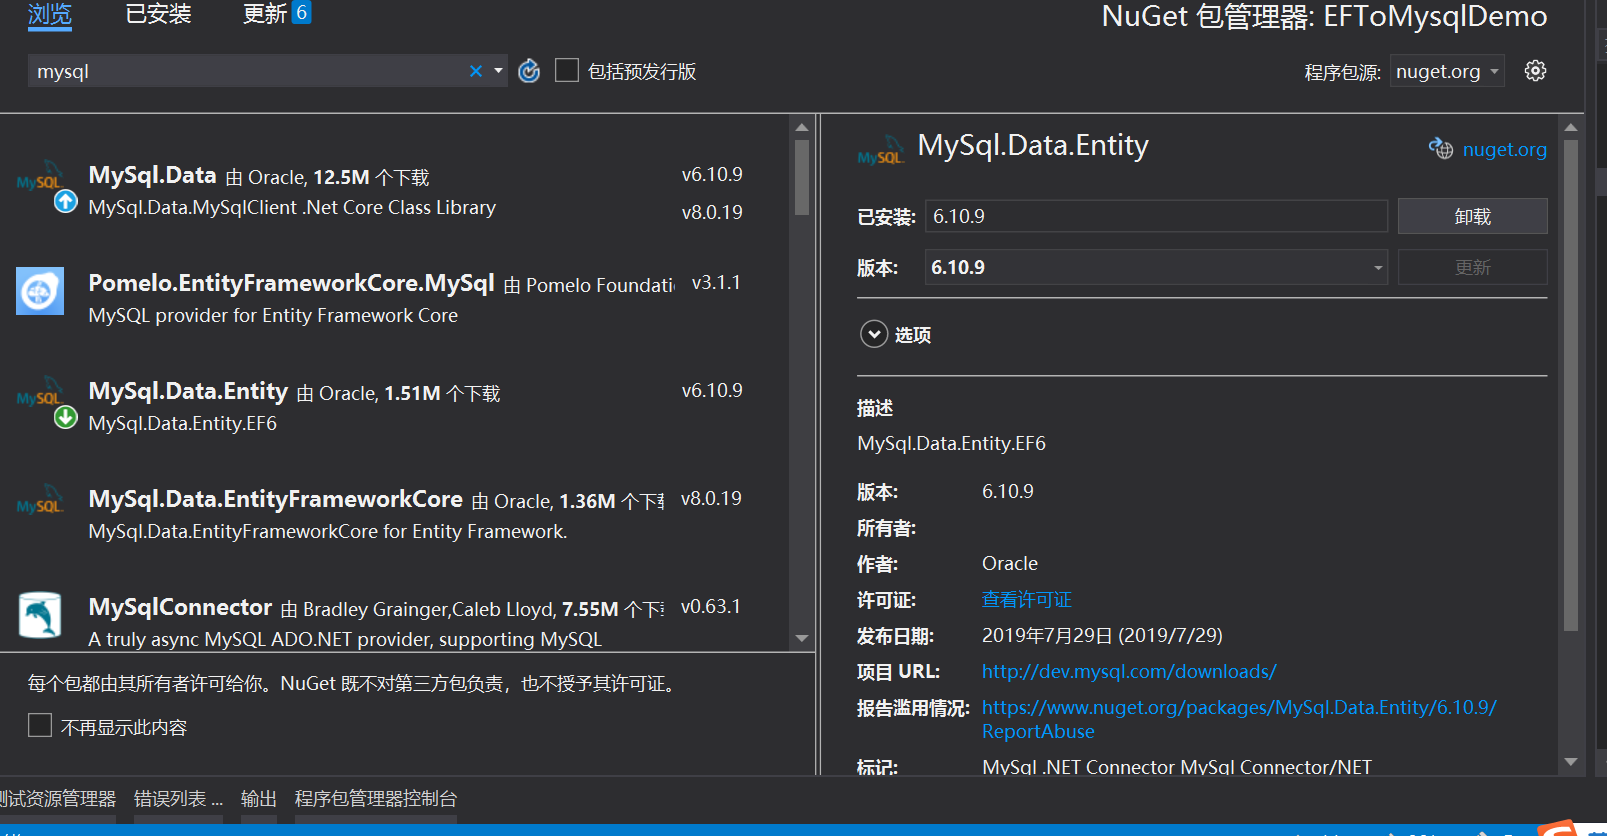This screenshot has width=1607, height=836.
Task: Click the details pane scroll-down arrow
Action: [1570, 762]
